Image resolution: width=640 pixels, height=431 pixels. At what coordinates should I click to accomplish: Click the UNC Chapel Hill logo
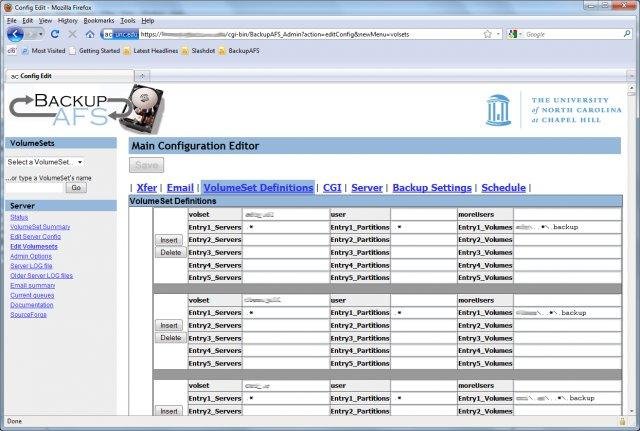(554, 110)
